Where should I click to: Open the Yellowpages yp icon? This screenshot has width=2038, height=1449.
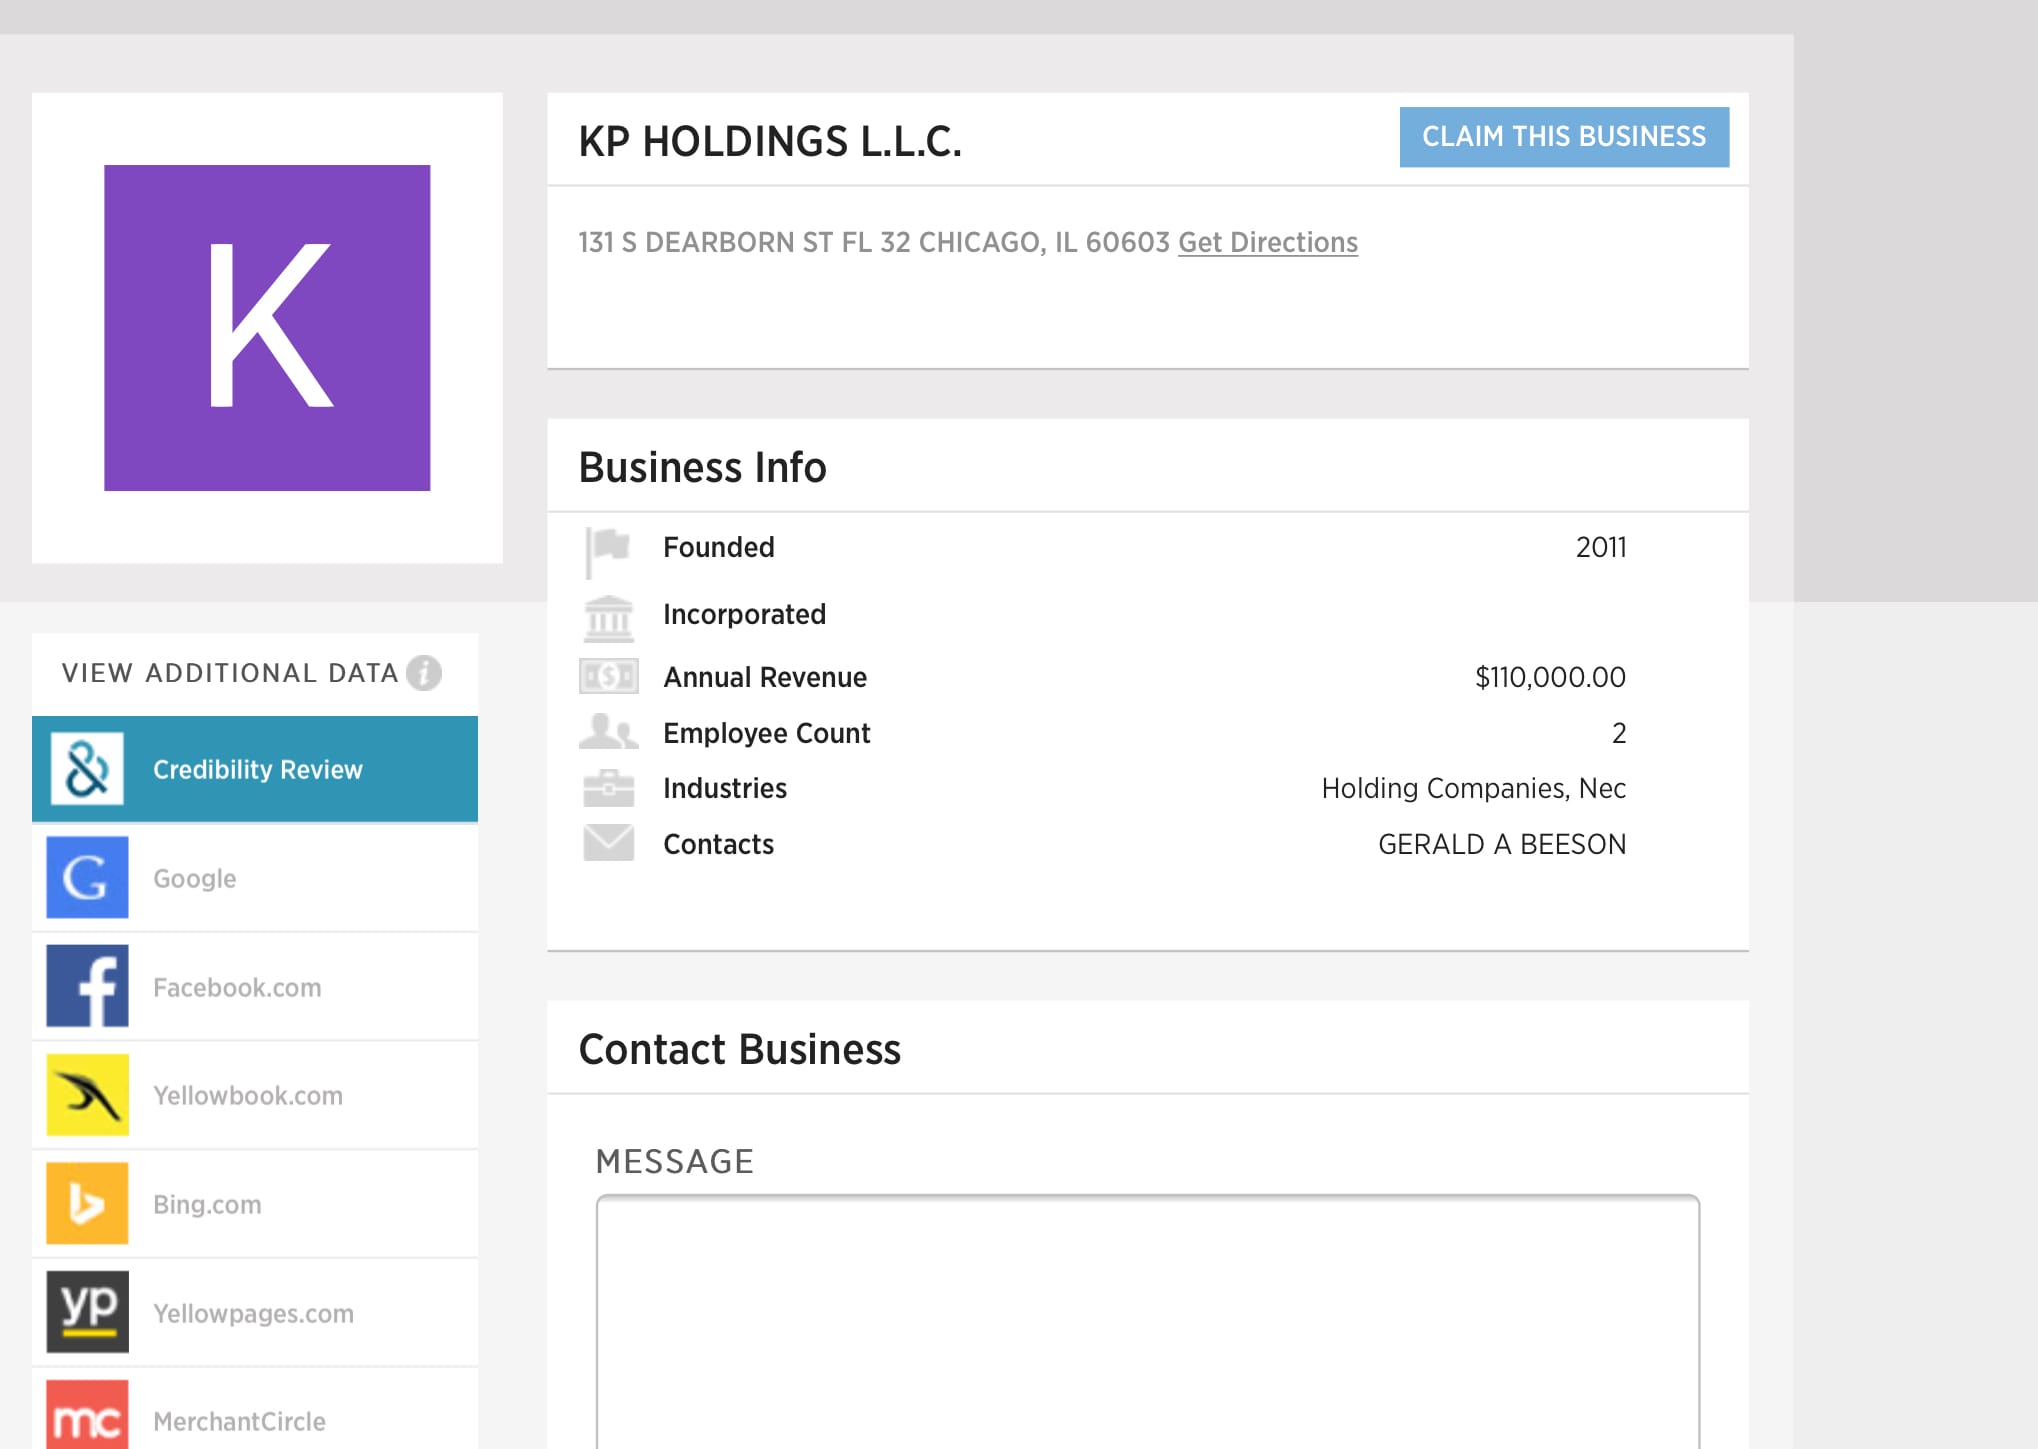(x=87, y=1312)
